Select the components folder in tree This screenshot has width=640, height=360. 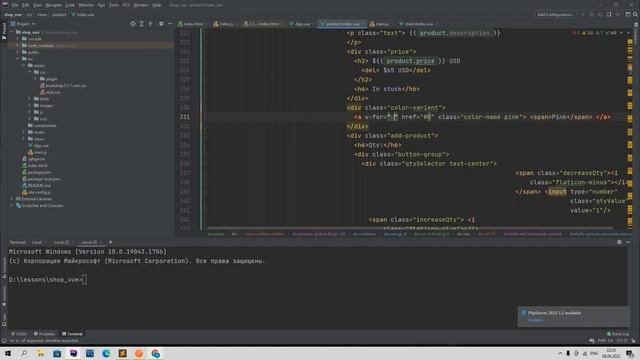42,125
